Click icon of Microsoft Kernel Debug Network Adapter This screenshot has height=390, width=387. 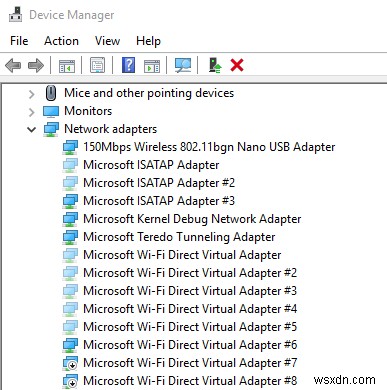(70, 219)
